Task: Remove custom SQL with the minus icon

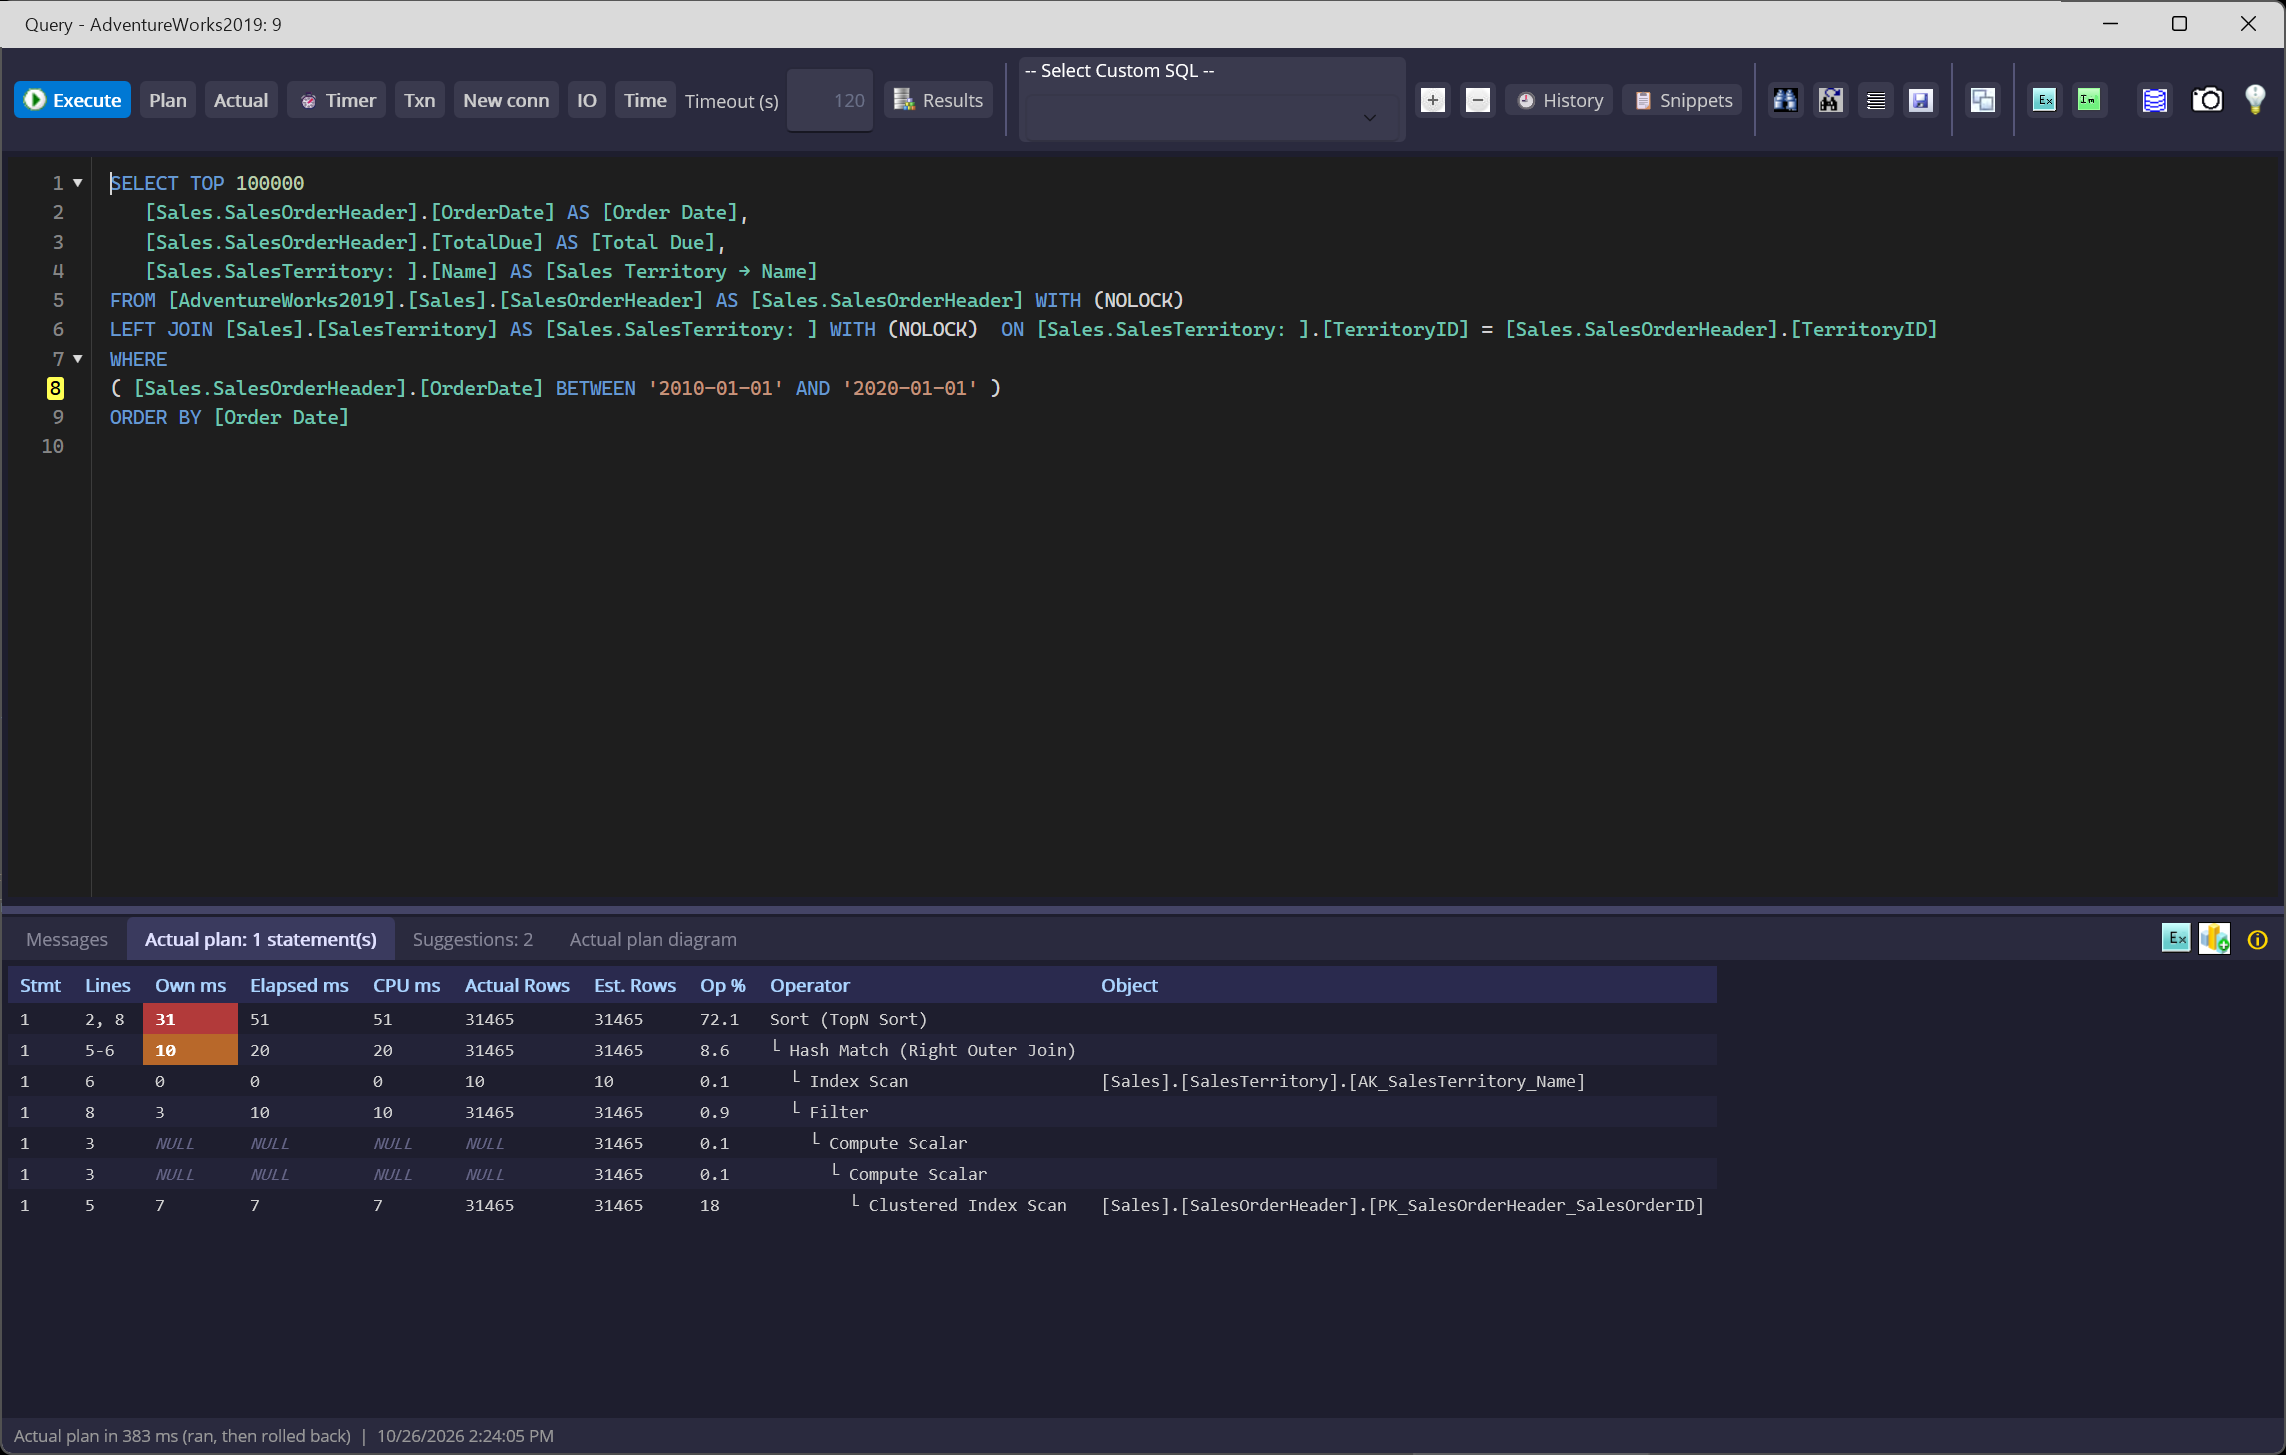Action: (x=1478, y=100)
